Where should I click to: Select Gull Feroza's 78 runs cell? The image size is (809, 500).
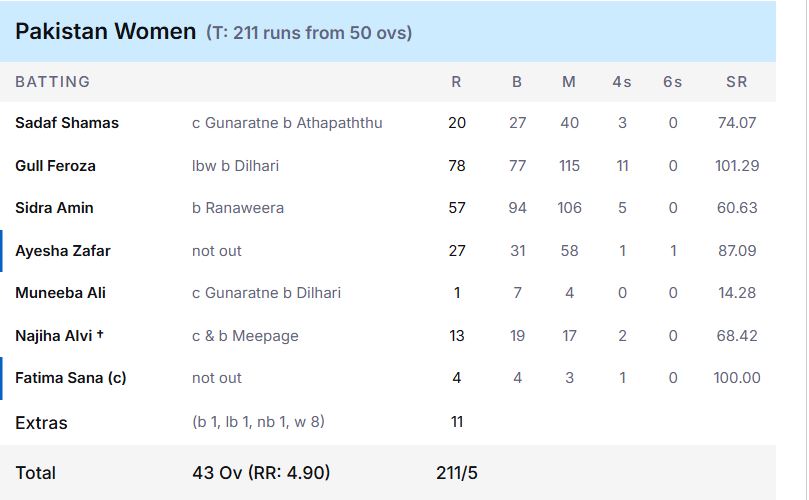click(x=457, y=166)
